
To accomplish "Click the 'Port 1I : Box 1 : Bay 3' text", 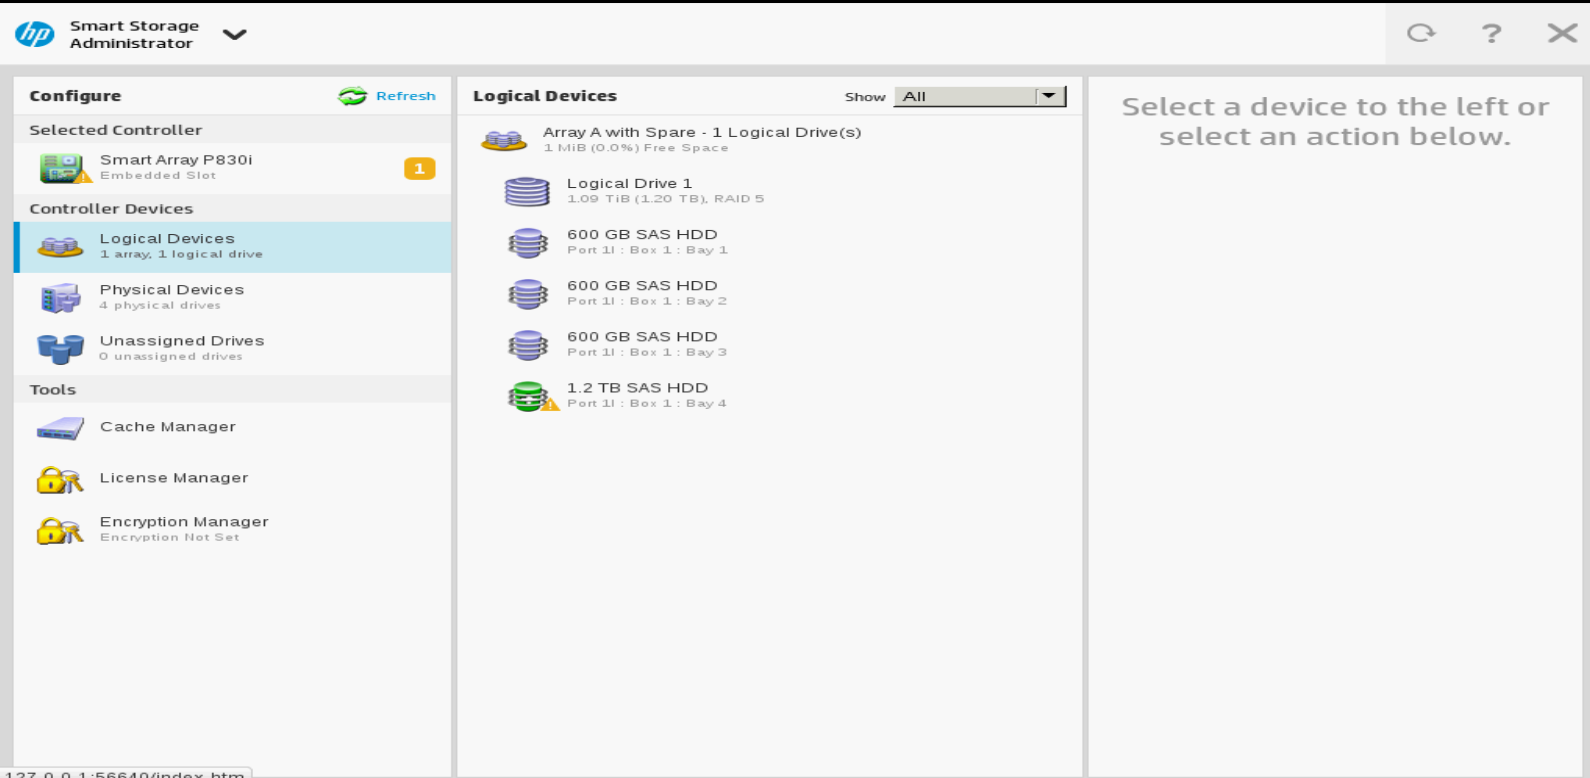I will point(647,352).
